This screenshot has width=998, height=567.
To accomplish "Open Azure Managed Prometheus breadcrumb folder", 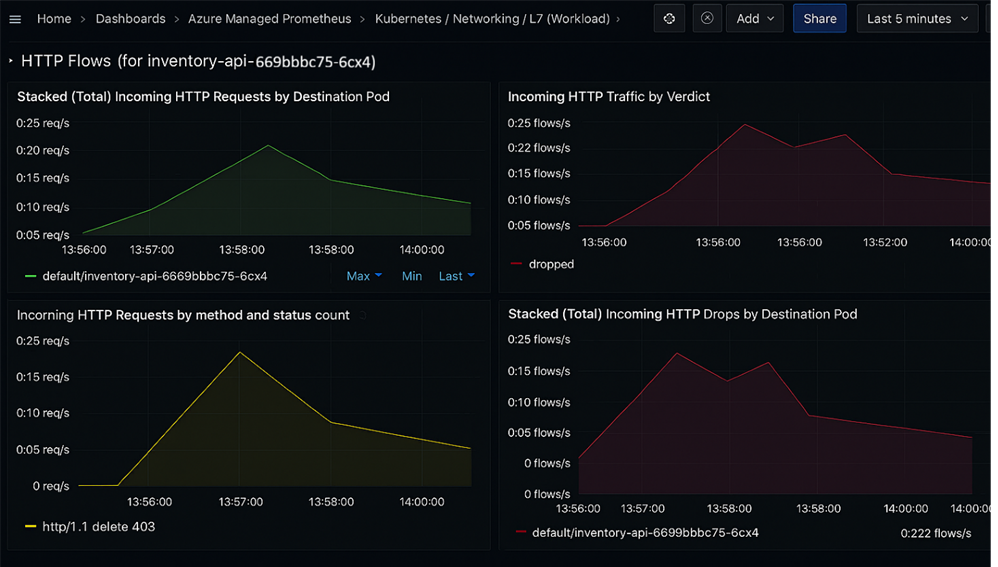I will tap(270, 19).
